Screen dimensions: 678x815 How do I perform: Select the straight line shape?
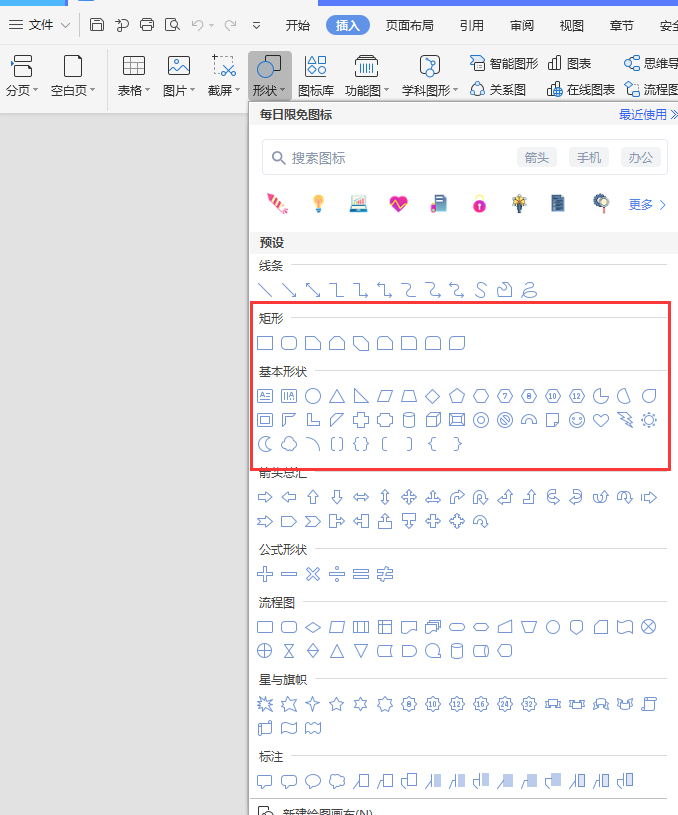point(265,290)
